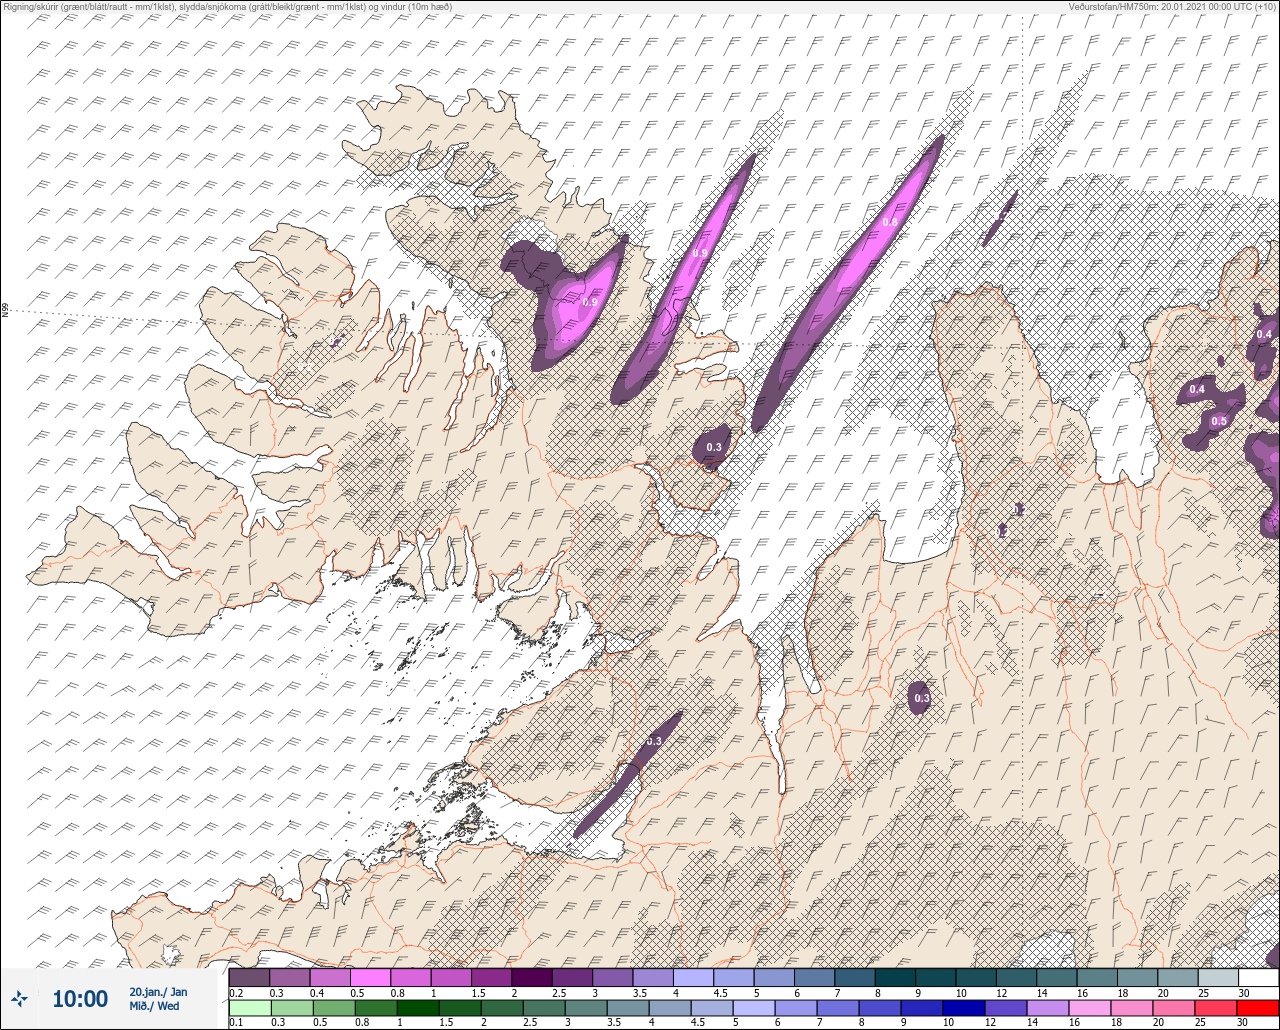Image resolution: width=1280 pixels, height=1030 pixels.
Task: Click the date text '20.jan./ Jan'
Action: coord(158,992)
